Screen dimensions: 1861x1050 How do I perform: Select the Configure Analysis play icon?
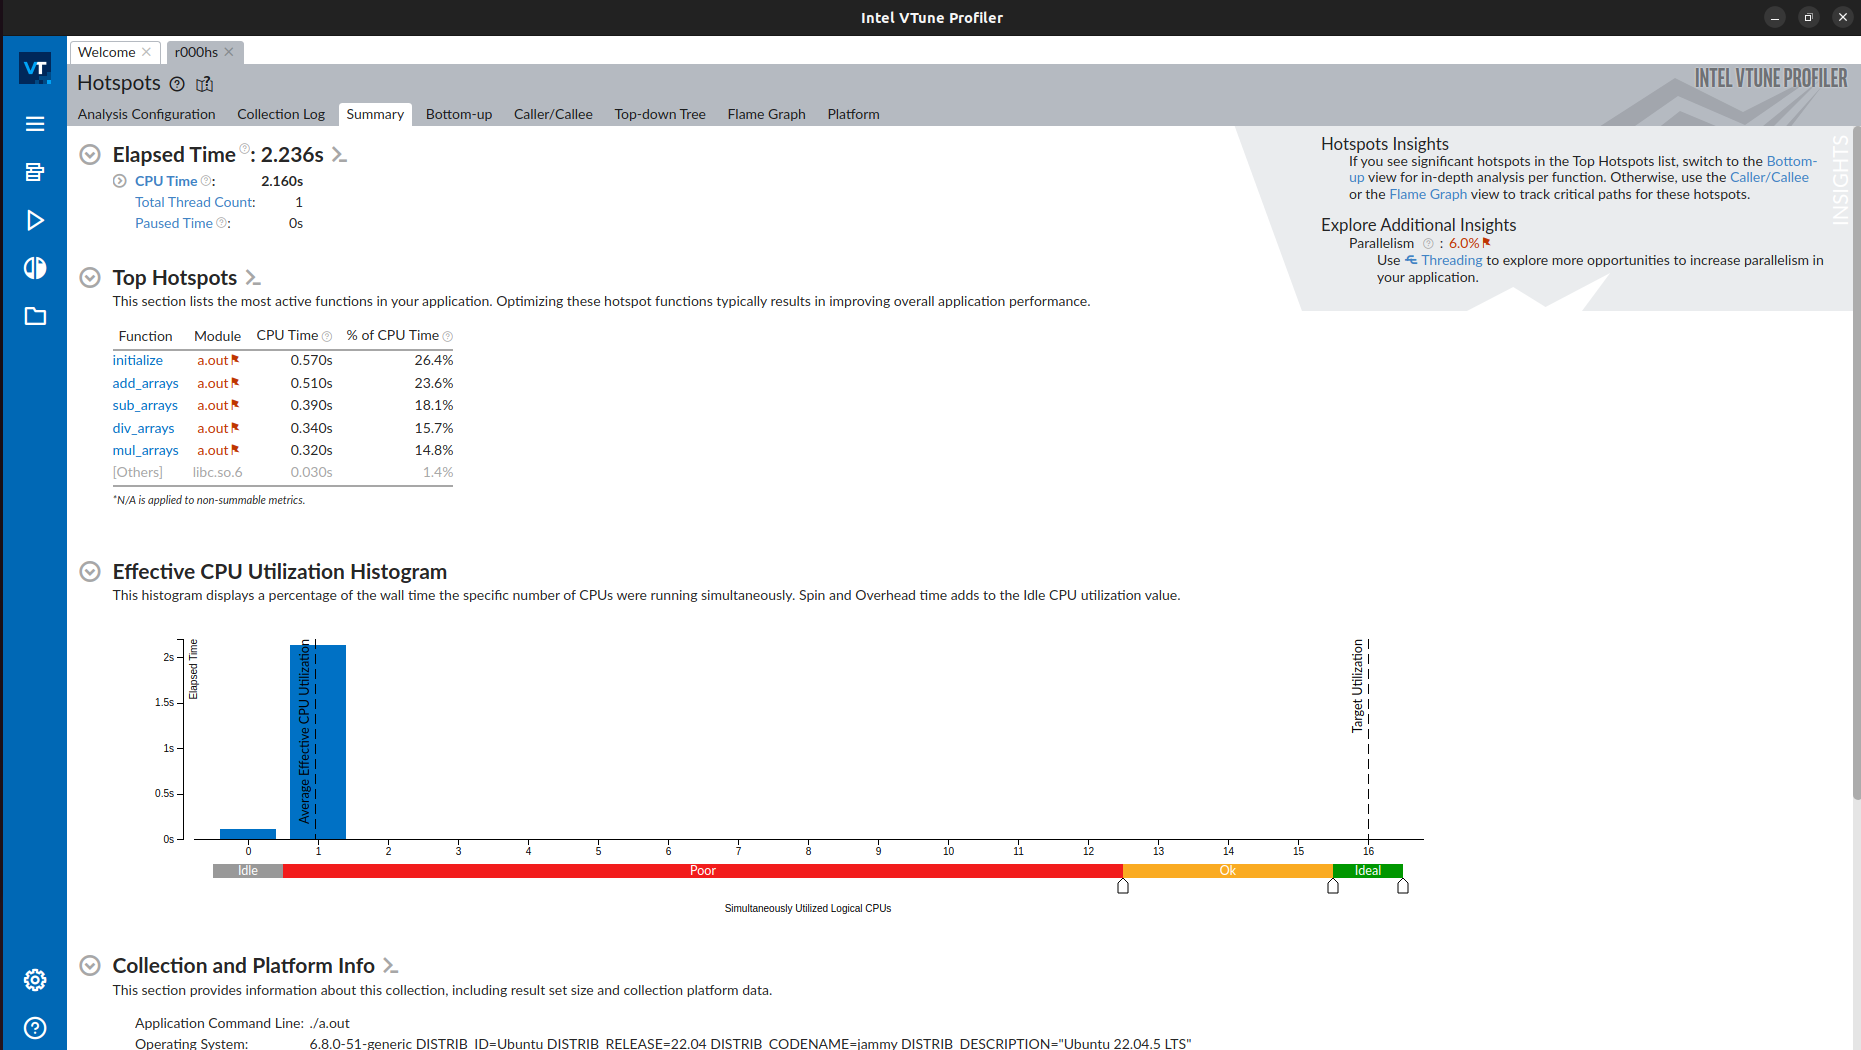[35, 220]
